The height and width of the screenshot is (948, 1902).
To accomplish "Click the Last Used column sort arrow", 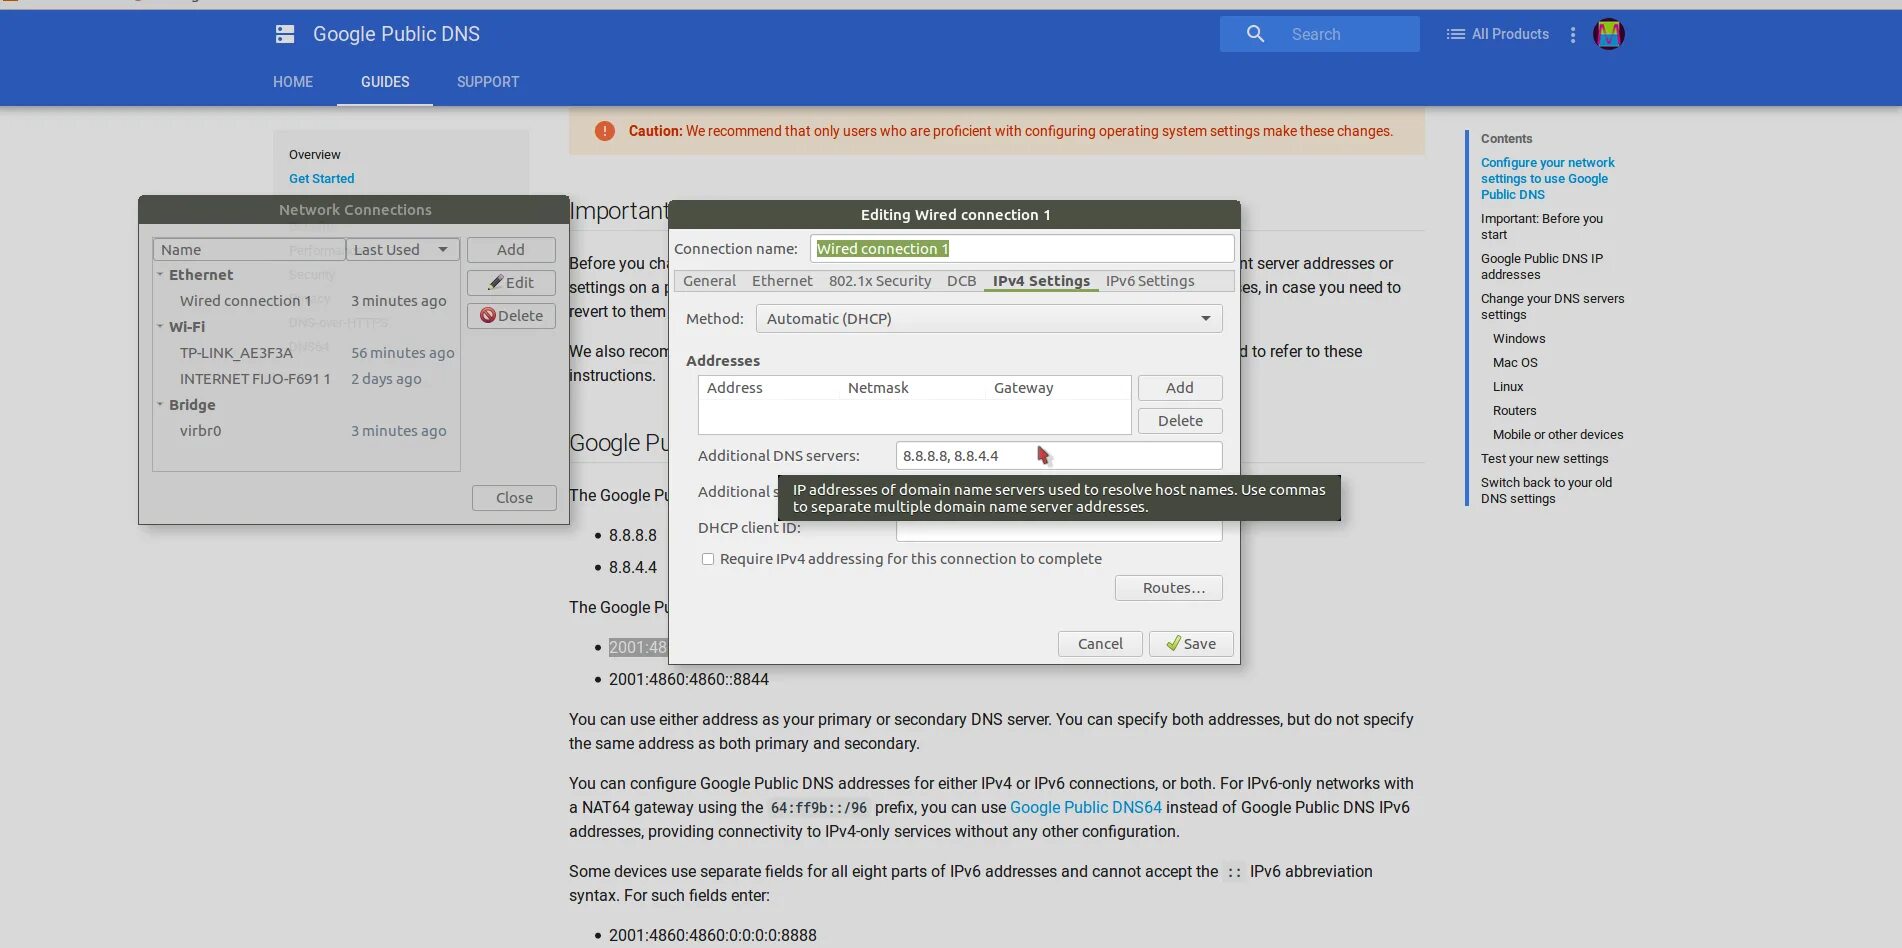I will (443, 249).
